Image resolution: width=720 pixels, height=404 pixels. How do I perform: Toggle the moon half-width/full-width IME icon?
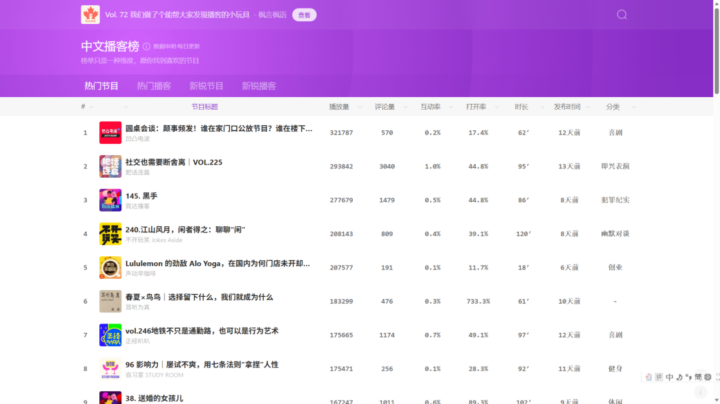[680, 377]
